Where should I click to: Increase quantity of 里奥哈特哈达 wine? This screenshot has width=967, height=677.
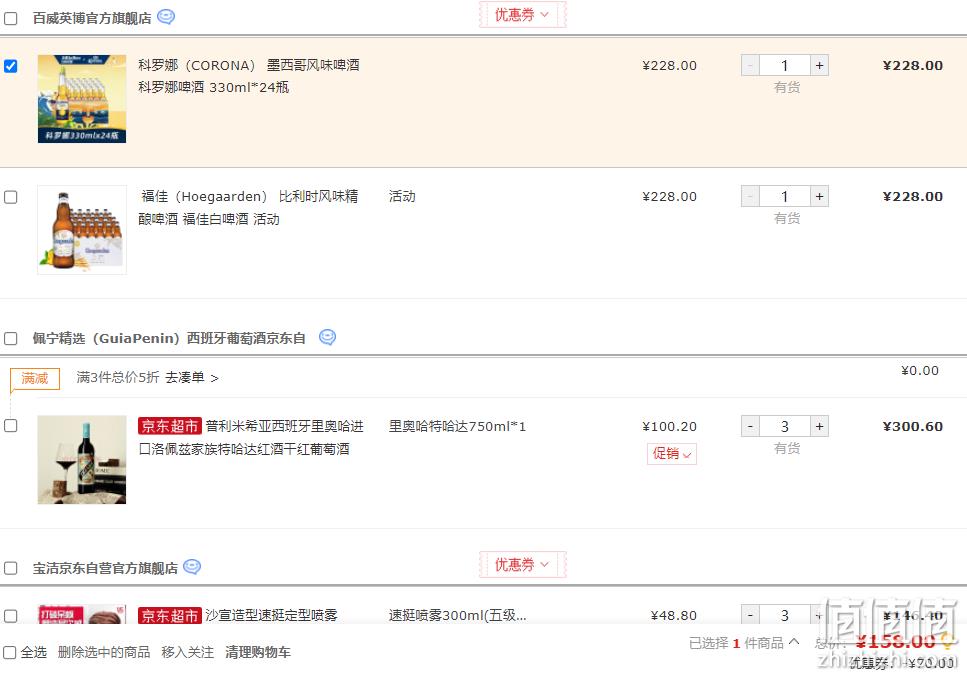[x=819, y=426]
